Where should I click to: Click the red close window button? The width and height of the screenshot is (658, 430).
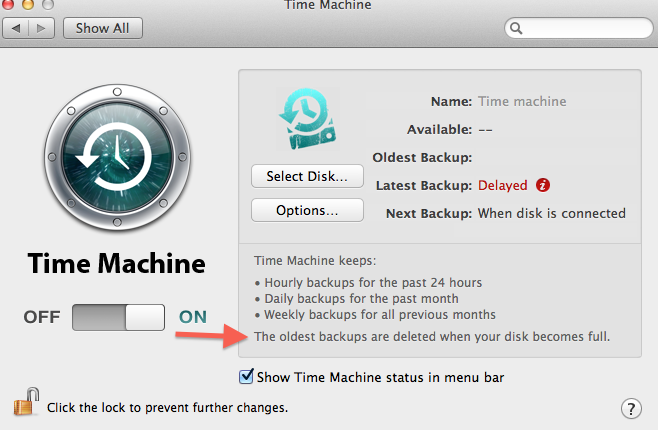(x=8, y=4)
